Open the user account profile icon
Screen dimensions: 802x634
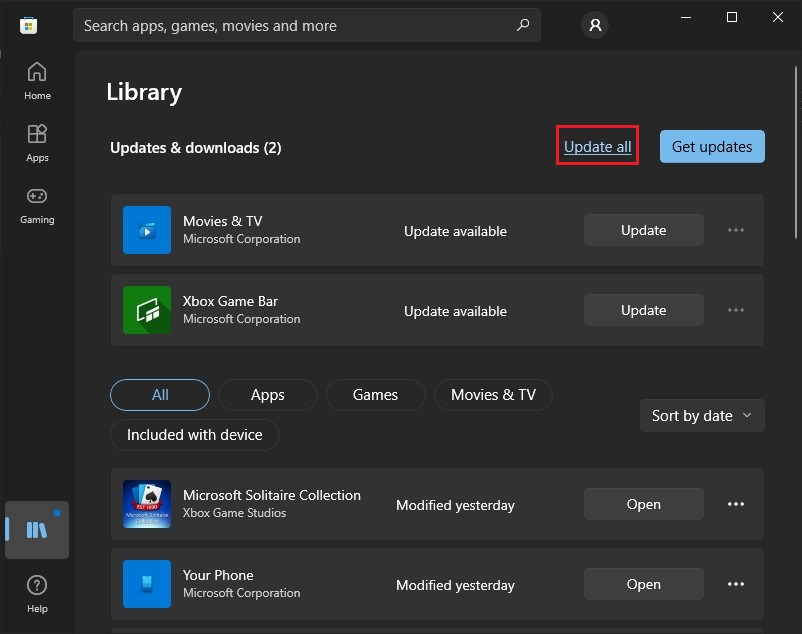click(x=595, y=25)
